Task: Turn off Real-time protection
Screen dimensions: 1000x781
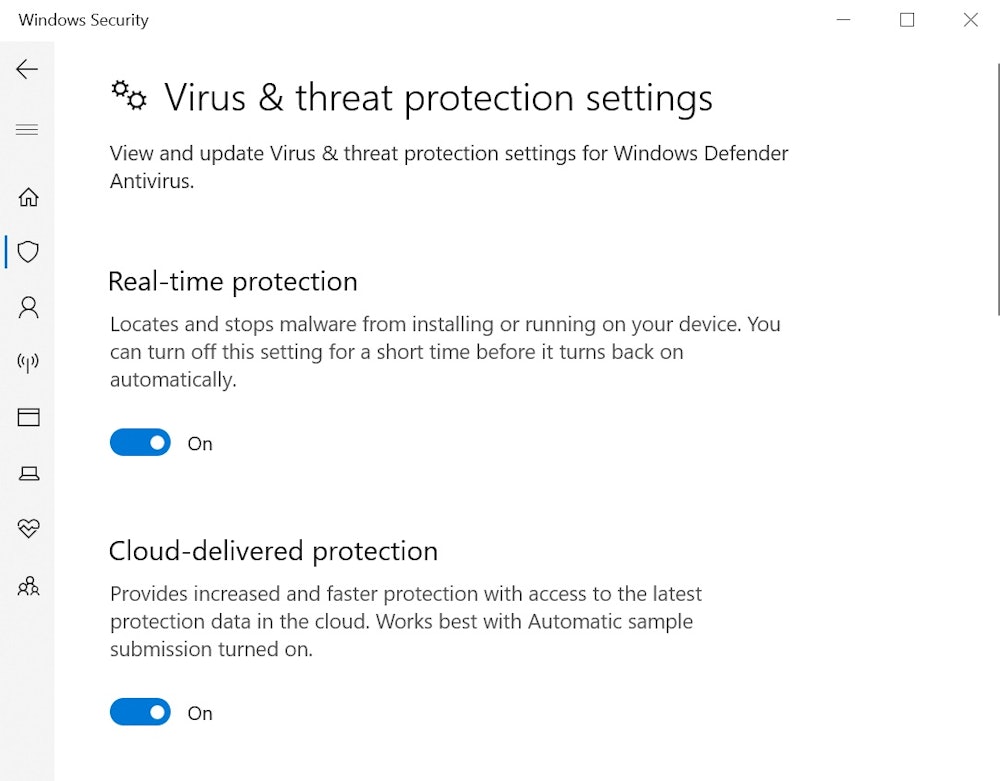Action: (x=140, y=442)
